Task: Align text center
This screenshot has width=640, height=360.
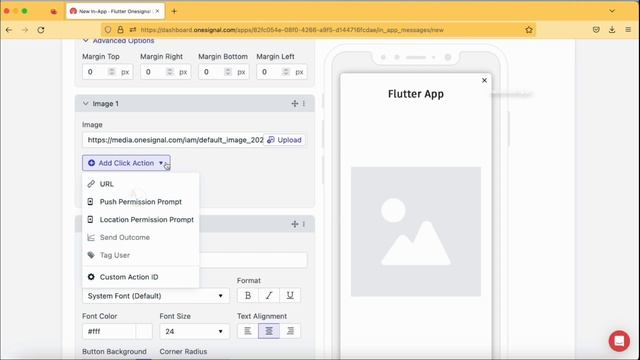Action: coord(269,331)
